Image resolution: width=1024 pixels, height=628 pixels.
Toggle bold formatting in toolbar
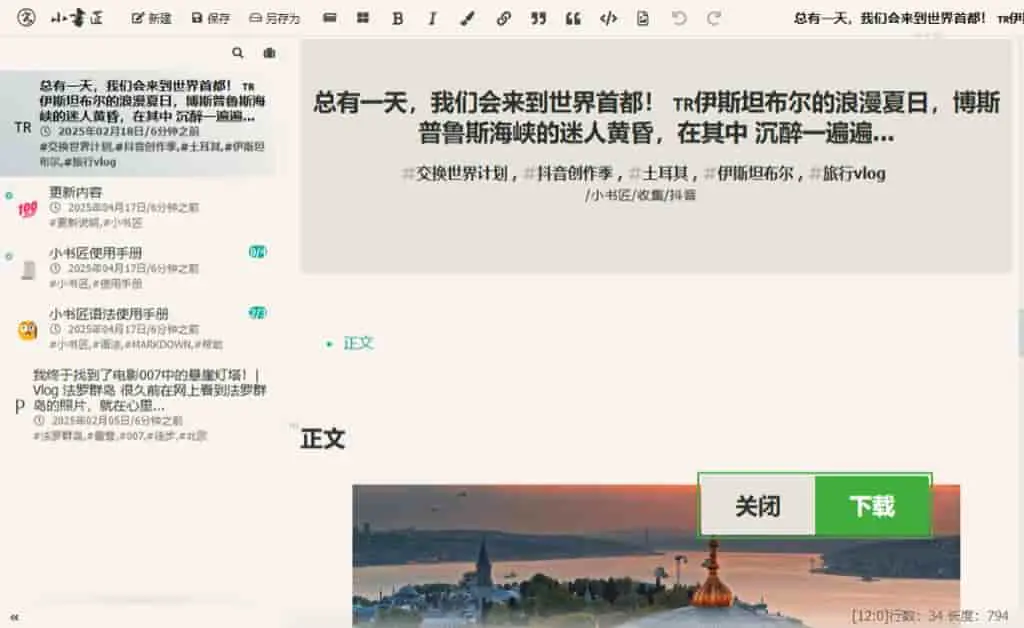click(397, 19)
